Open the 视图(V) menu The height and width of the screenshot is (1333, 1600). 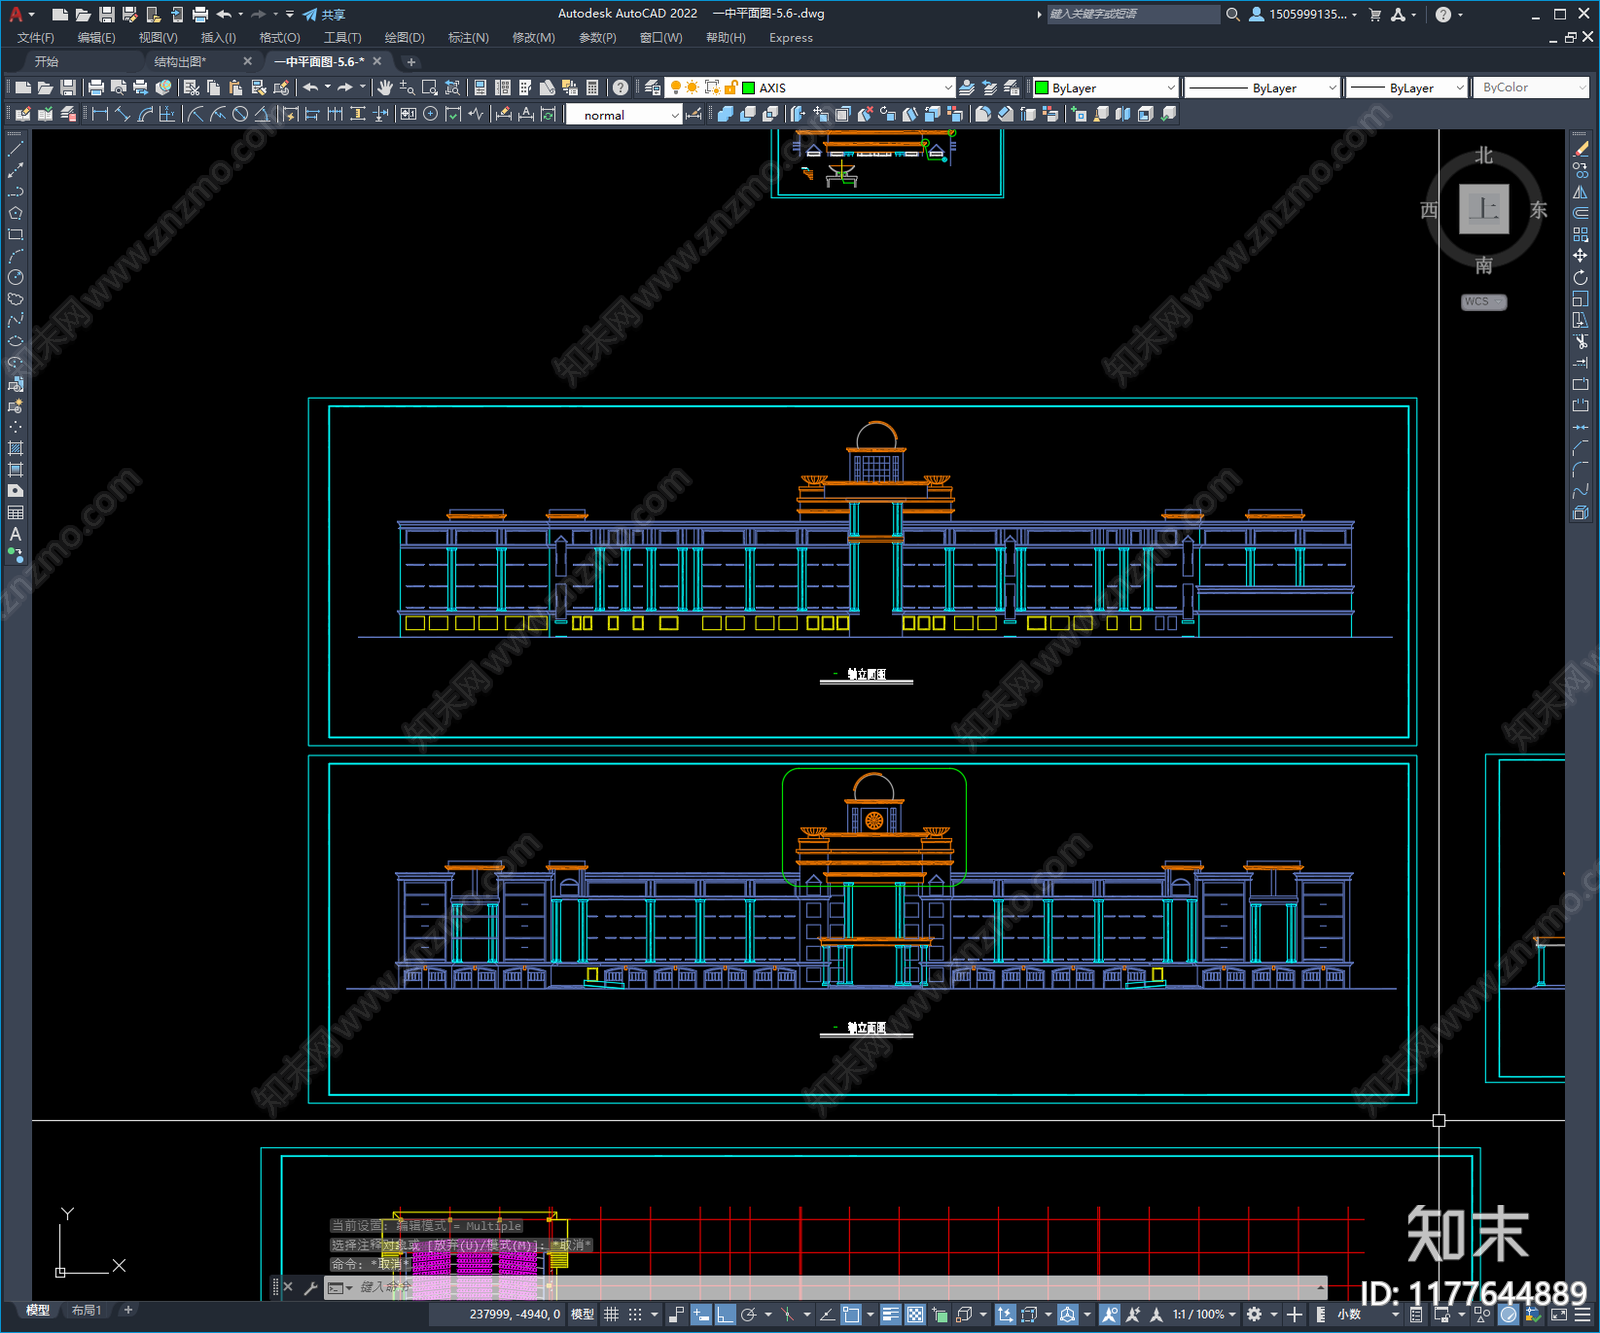click(158, 38)
